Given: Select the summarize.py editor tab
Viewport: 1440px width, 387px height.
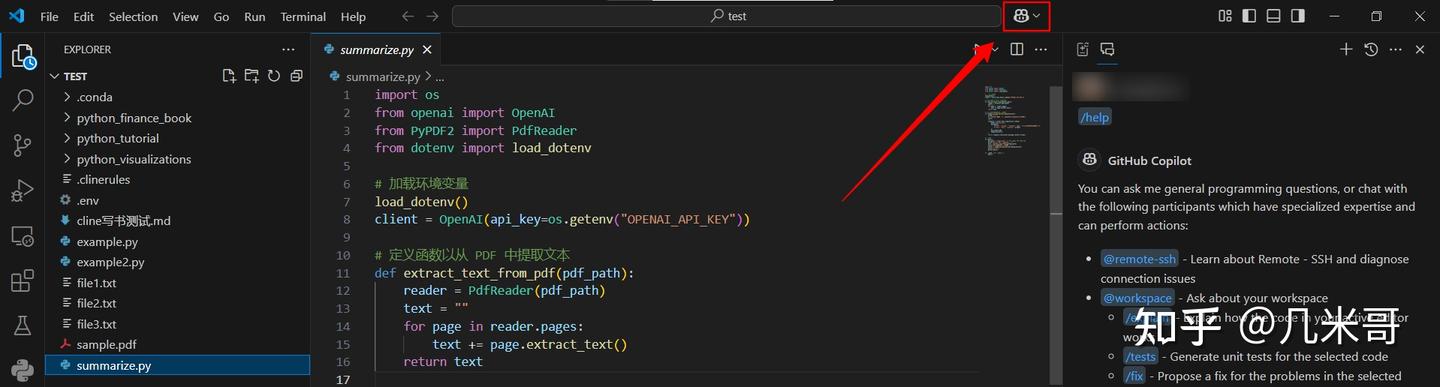Looking at the screenshot, I should (376, 49).
